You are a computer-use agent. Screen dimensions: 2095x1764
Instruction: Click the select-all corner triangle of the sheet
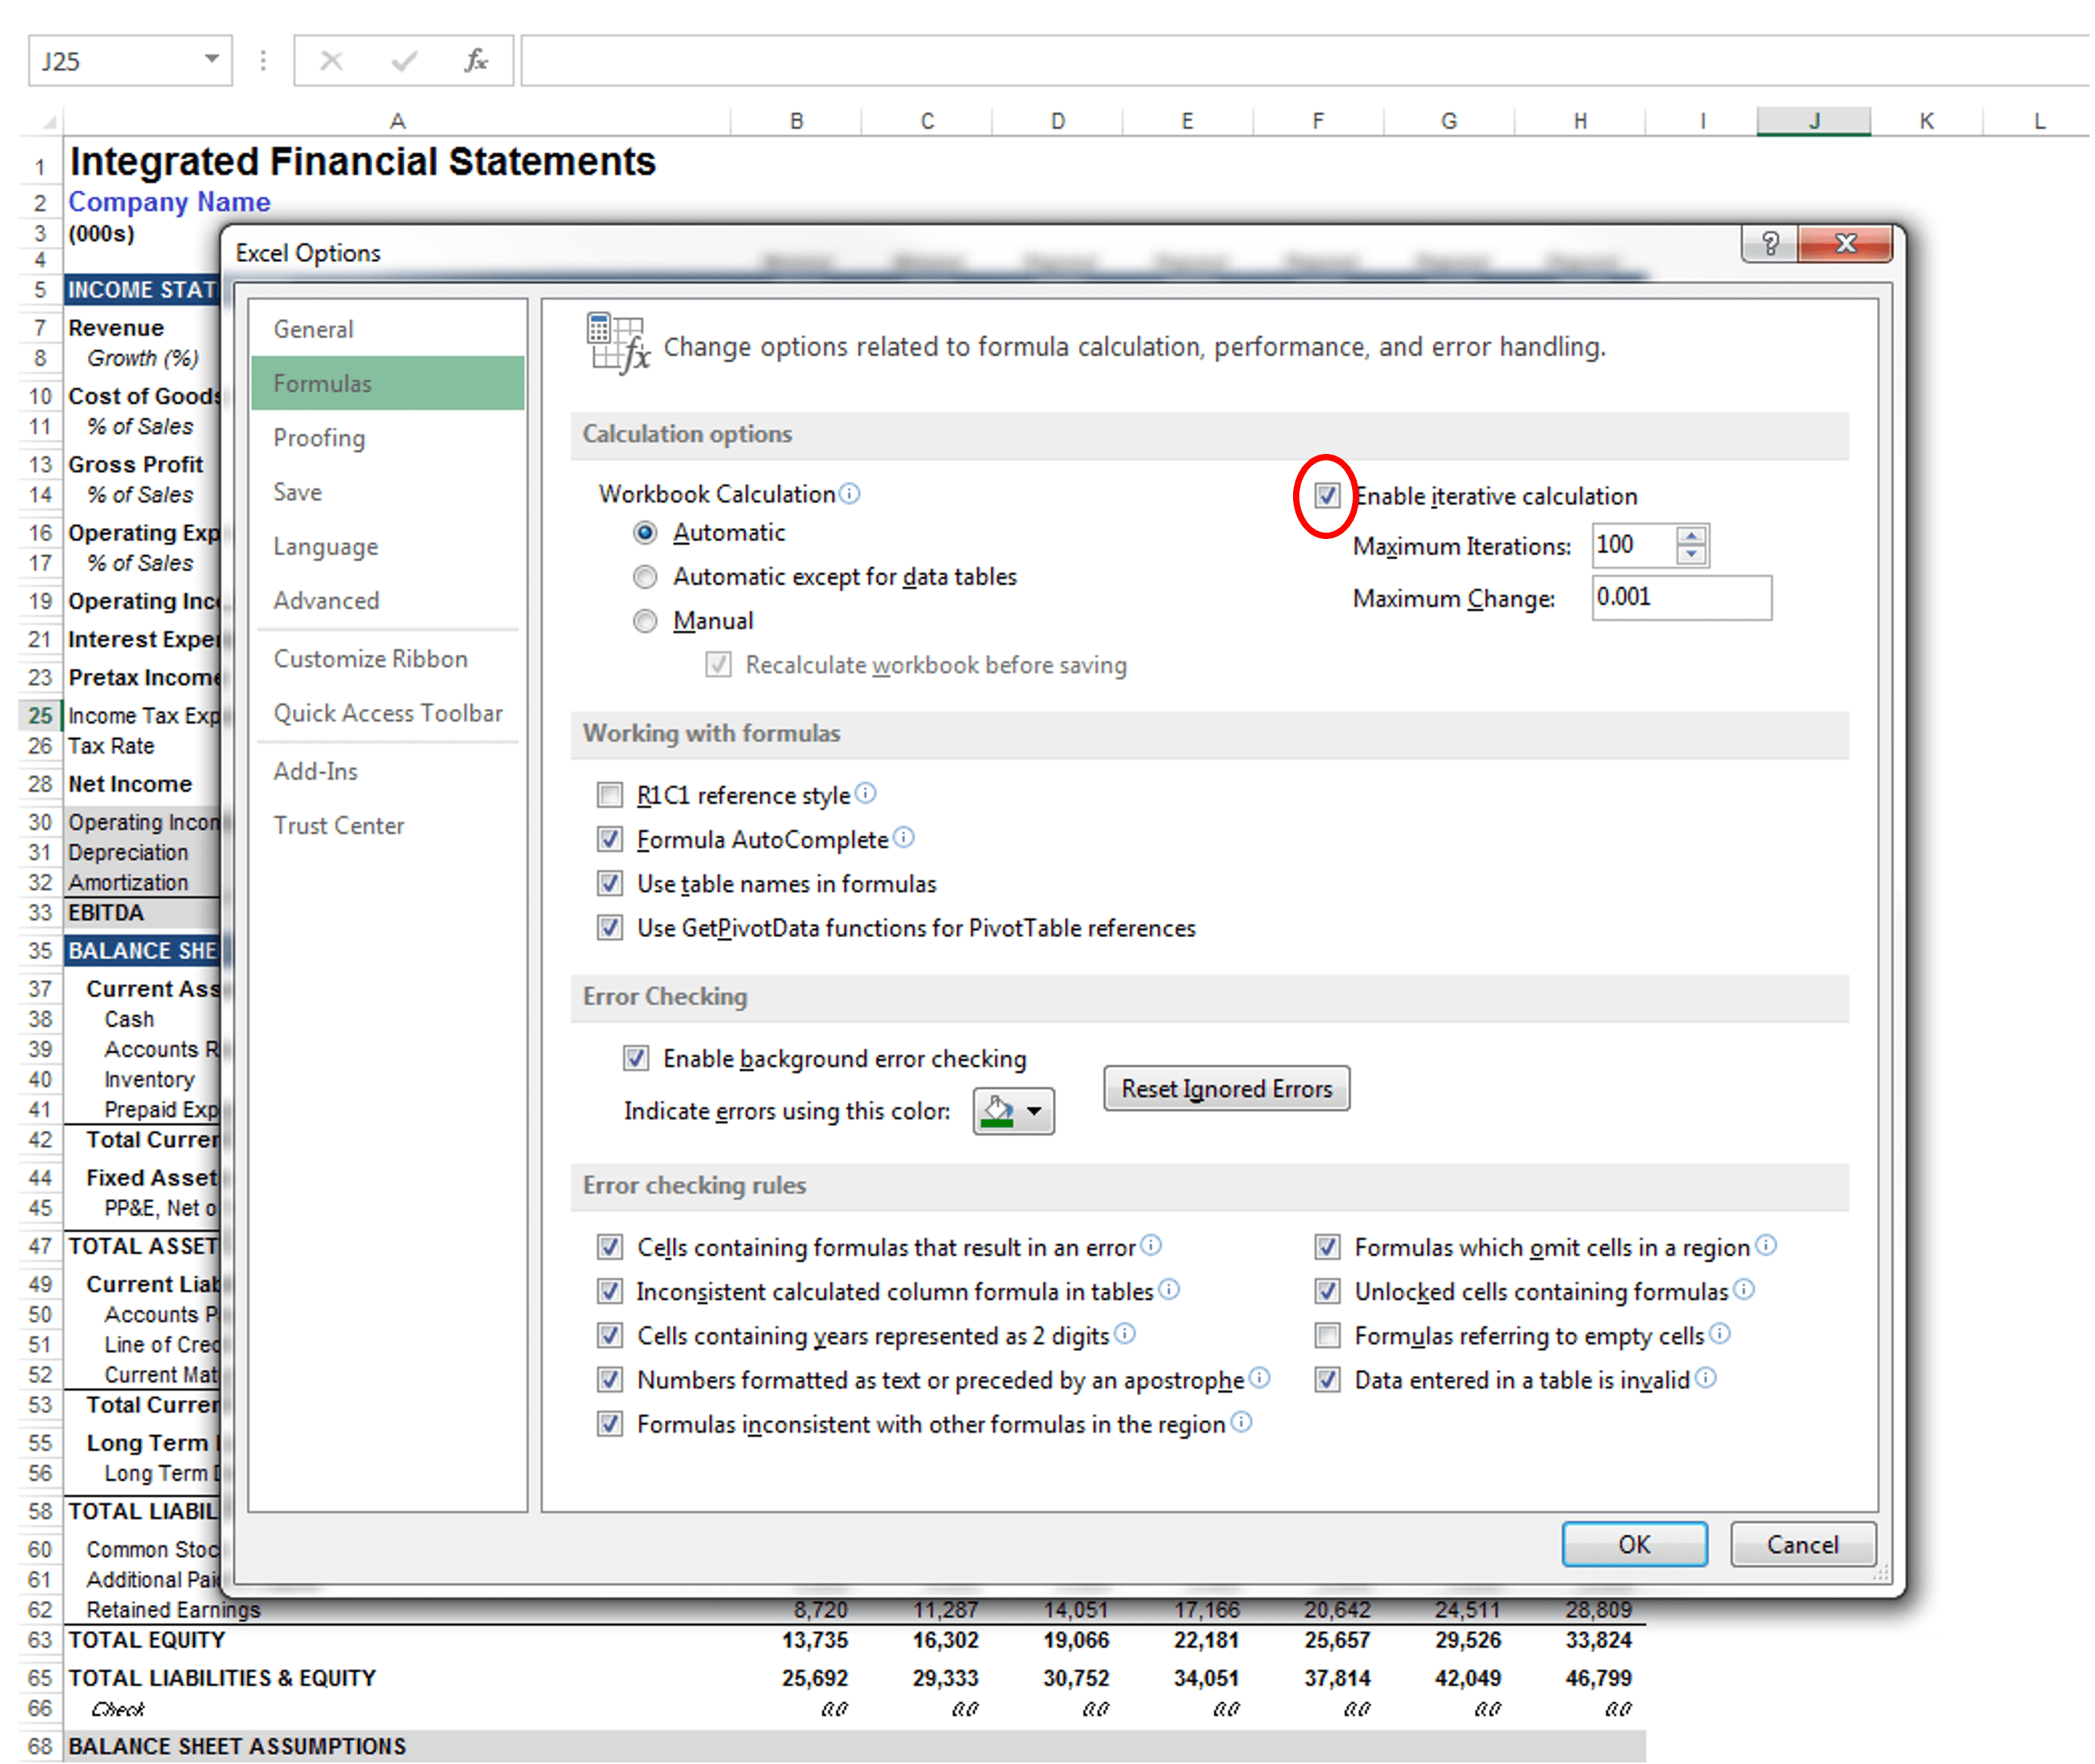click(48, 122)
